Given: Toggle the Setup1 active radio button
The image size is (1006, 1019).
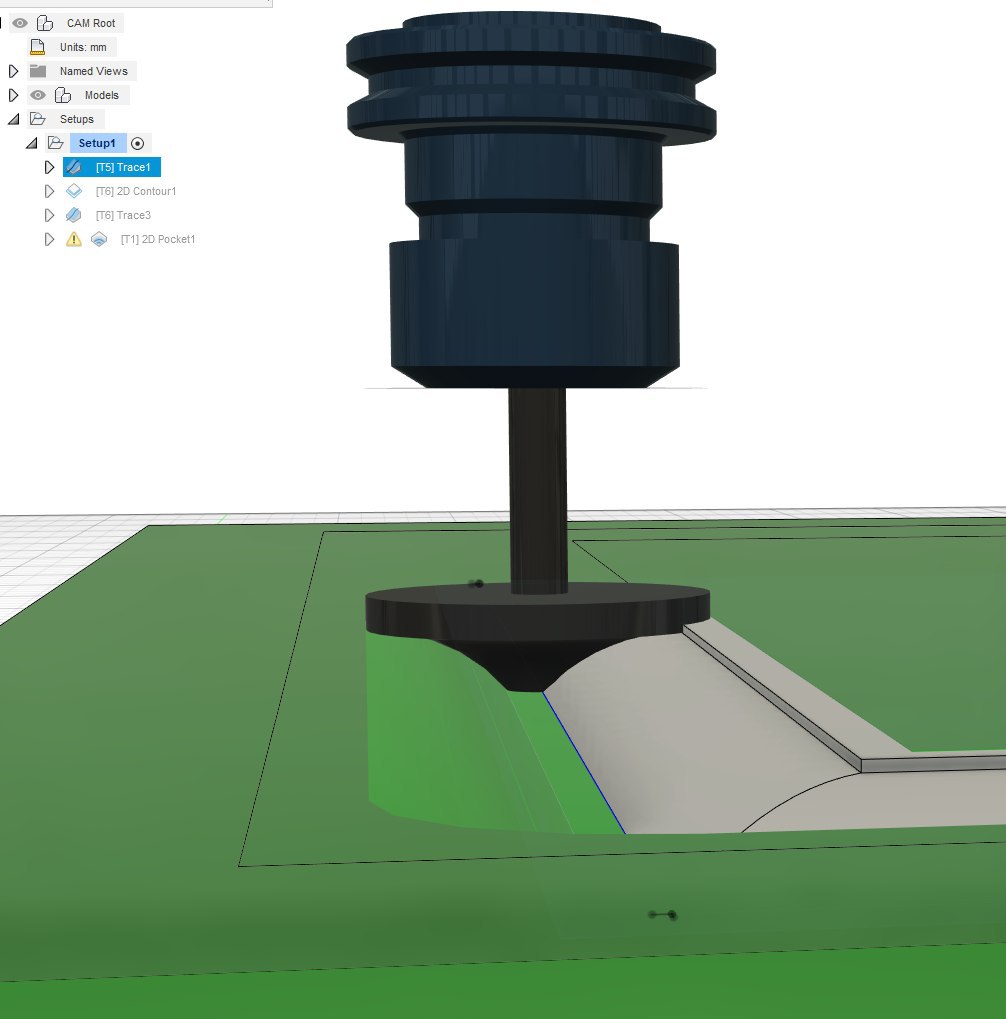Looking at the screenshot, I should (x=137, y=144).
